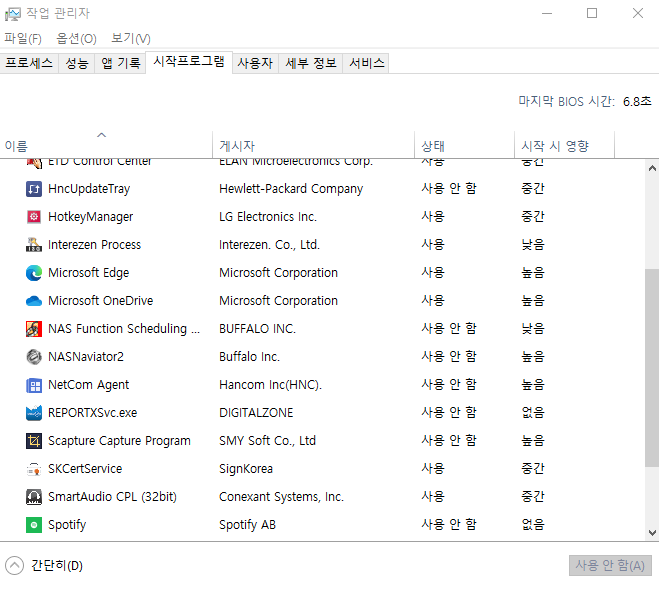Image resolution: width=659 pixels, height=590 pixels.
Task: Click the SMY Soft Co., Ltd publisher cell
Action: (267, 441)
